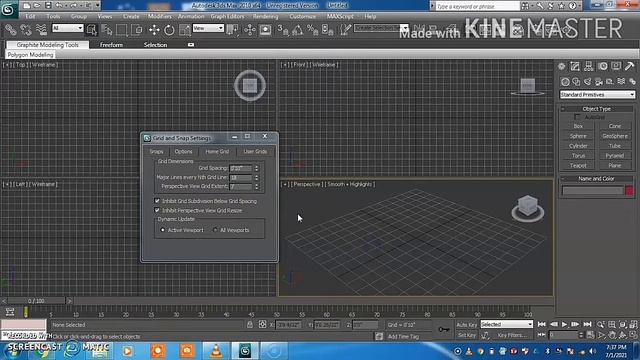Activate the Select and Move tool
The width and height of the screenshot is (640, 360).
click(154, 29)
